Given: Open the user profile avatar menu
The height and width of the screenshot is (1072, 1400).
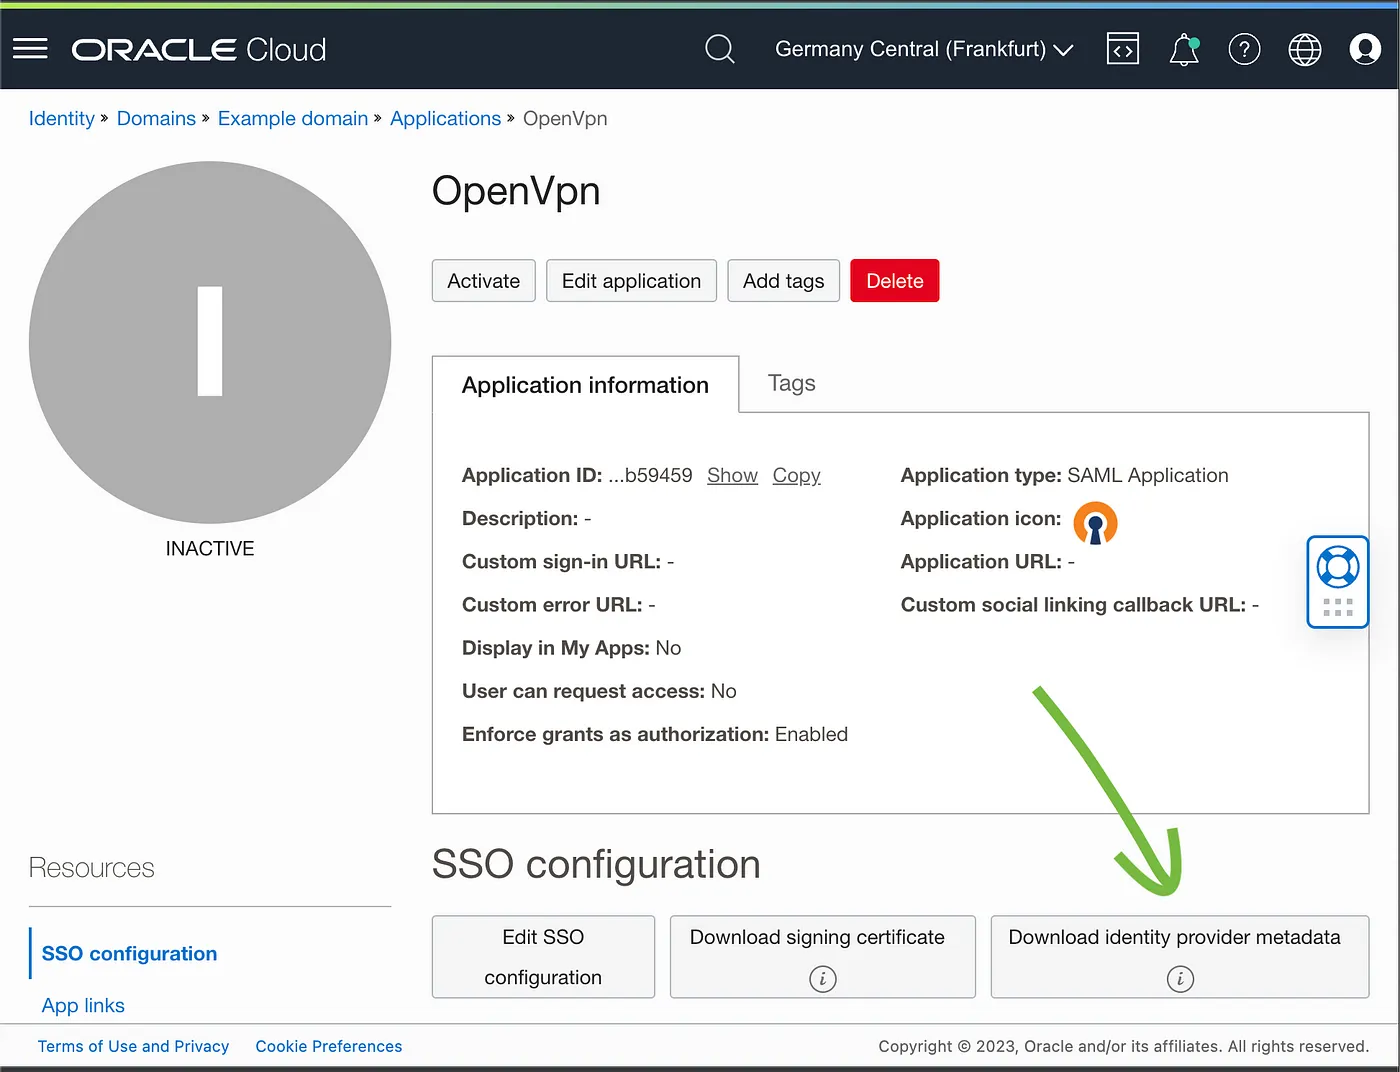Looking at the screenshot, I should click(x=1364, y=49).
